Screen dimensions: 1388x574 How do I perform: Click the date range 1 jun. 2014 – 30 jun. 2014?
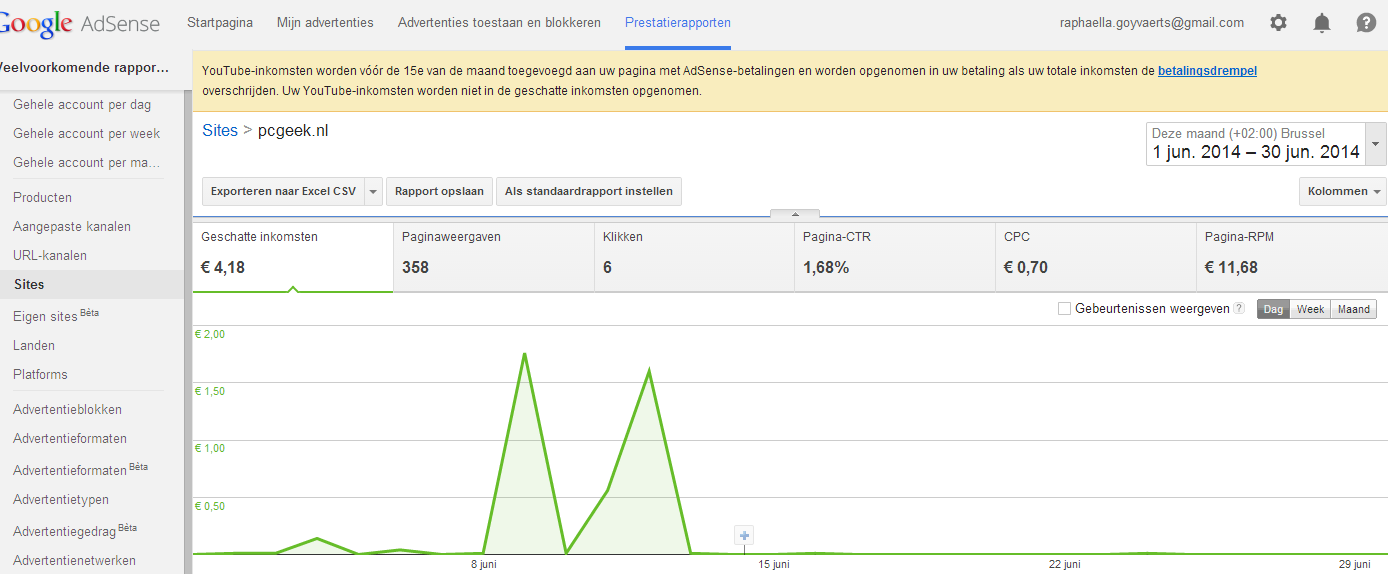click(x=1256, y=152)
